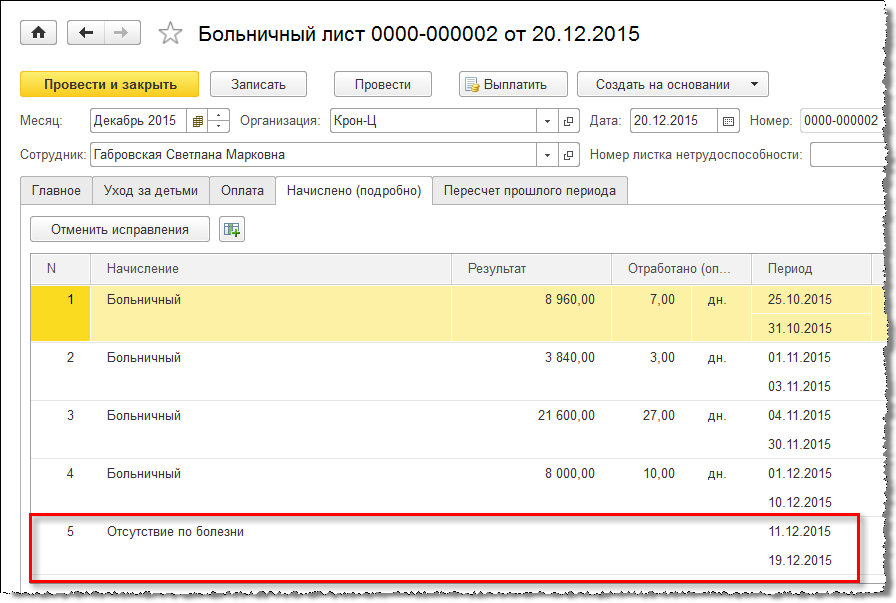Open the Сотрудник card via its open icon

coord(569,155)
